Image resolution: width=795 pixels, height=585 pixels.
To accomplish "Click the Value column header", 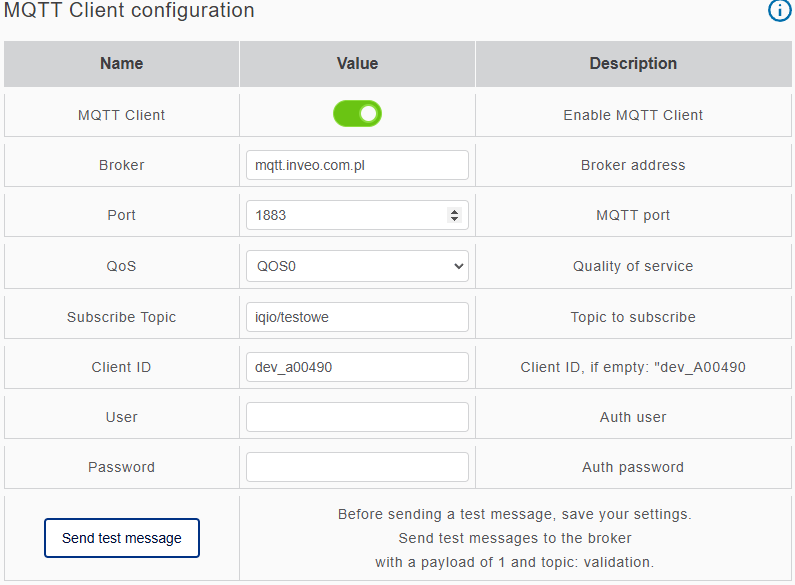I will [357, 64].
